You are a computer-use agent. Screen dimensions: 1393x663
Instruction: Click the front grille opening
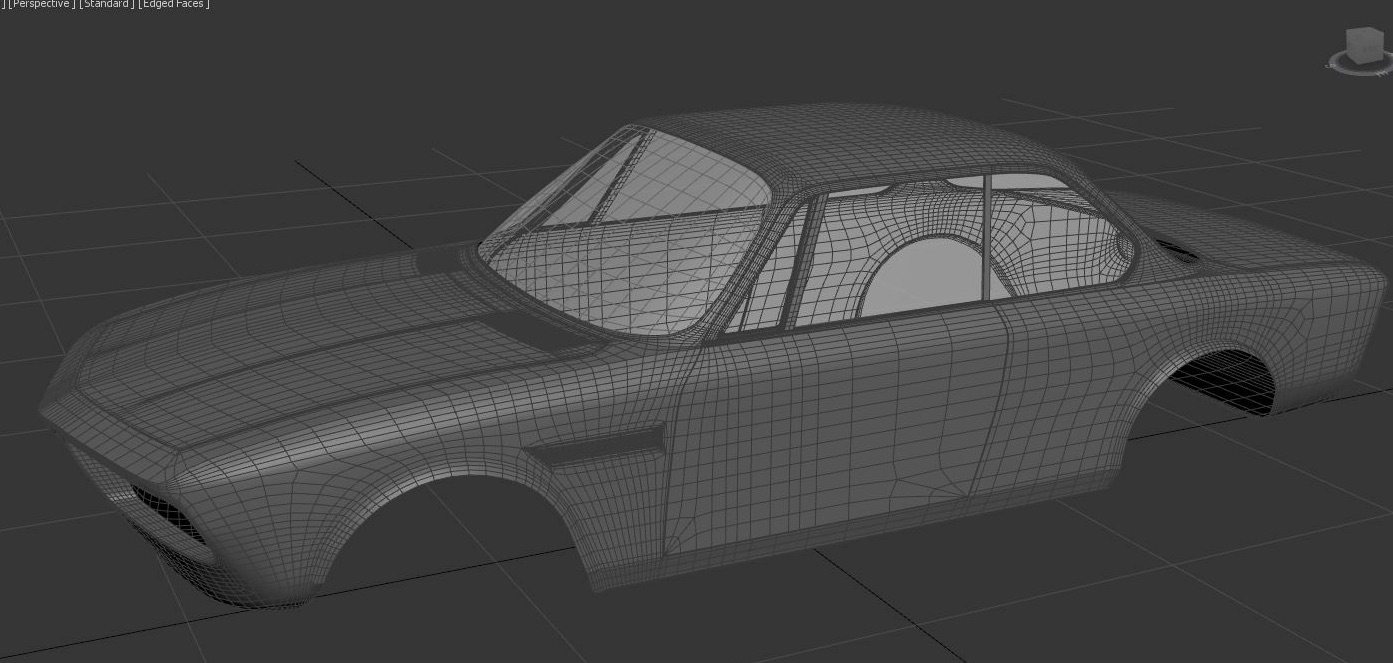(165, 512)
